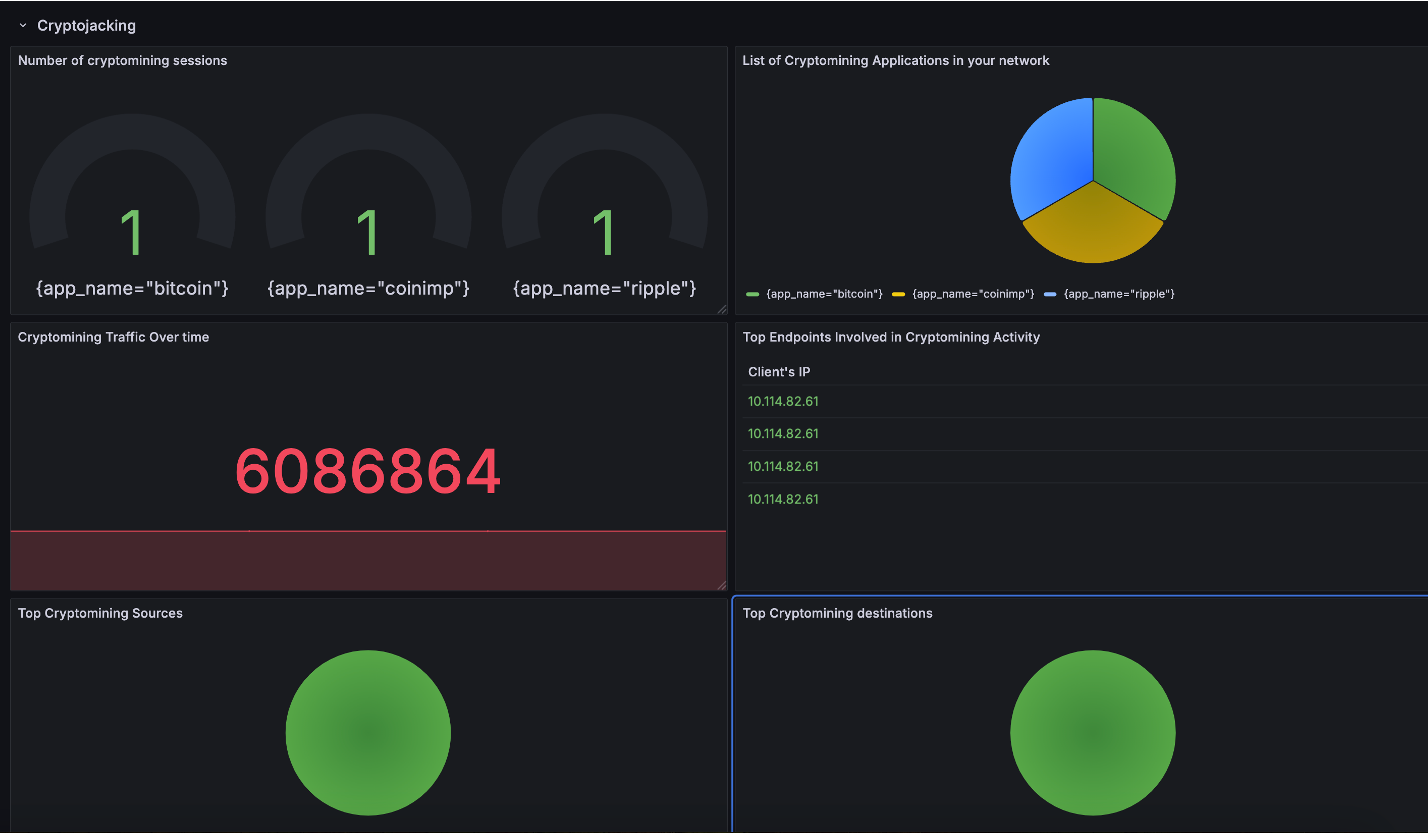
Task: Toggle the ripple series in the pie legend
Action: (1119, 294)
